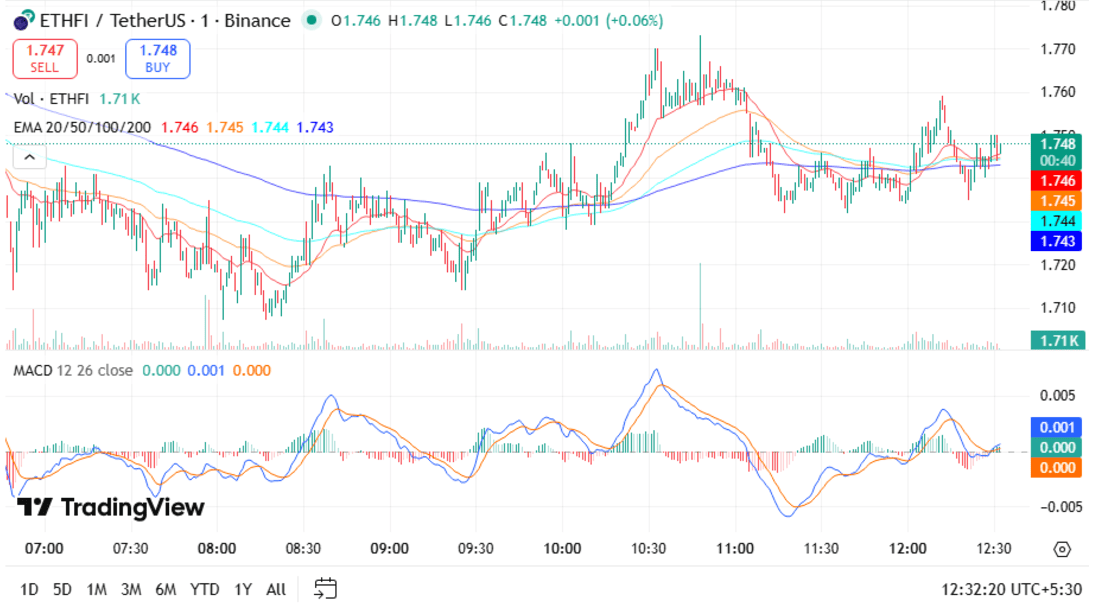Click the 1 interval label in the title
Image resolution: width=1104 pixels, height=606 pixels.
pyautogui.click(x=205, y=20)
